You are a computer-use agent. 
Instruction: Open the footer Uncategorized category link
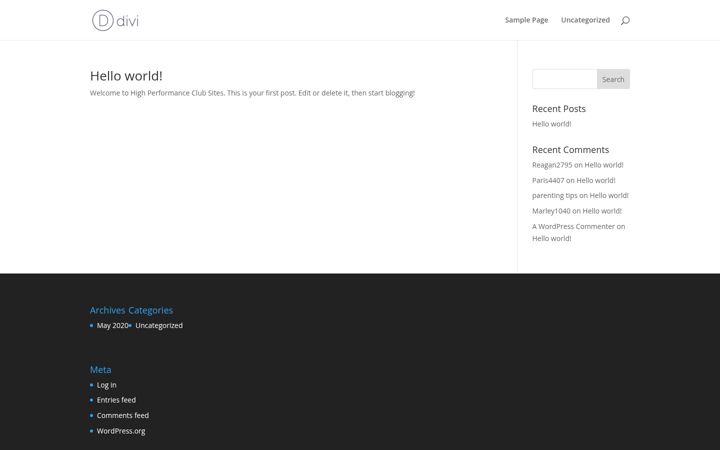[159, 326]
